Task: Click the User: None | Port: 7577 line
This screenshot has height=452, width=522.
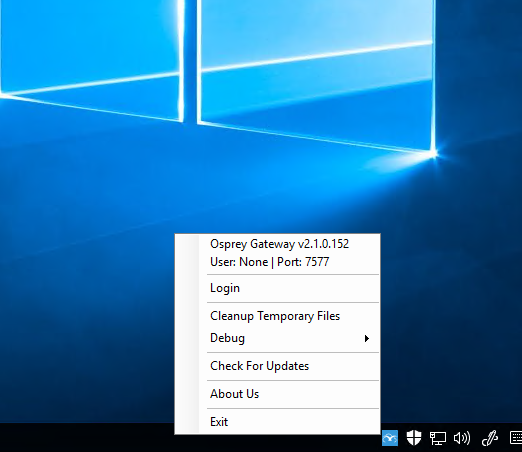Action: coord(270,262)
